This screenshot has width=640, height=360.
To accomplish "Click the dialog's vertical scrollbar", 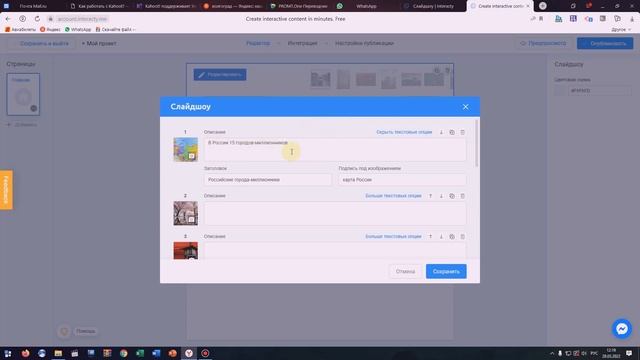I will [x=476, y=143].
